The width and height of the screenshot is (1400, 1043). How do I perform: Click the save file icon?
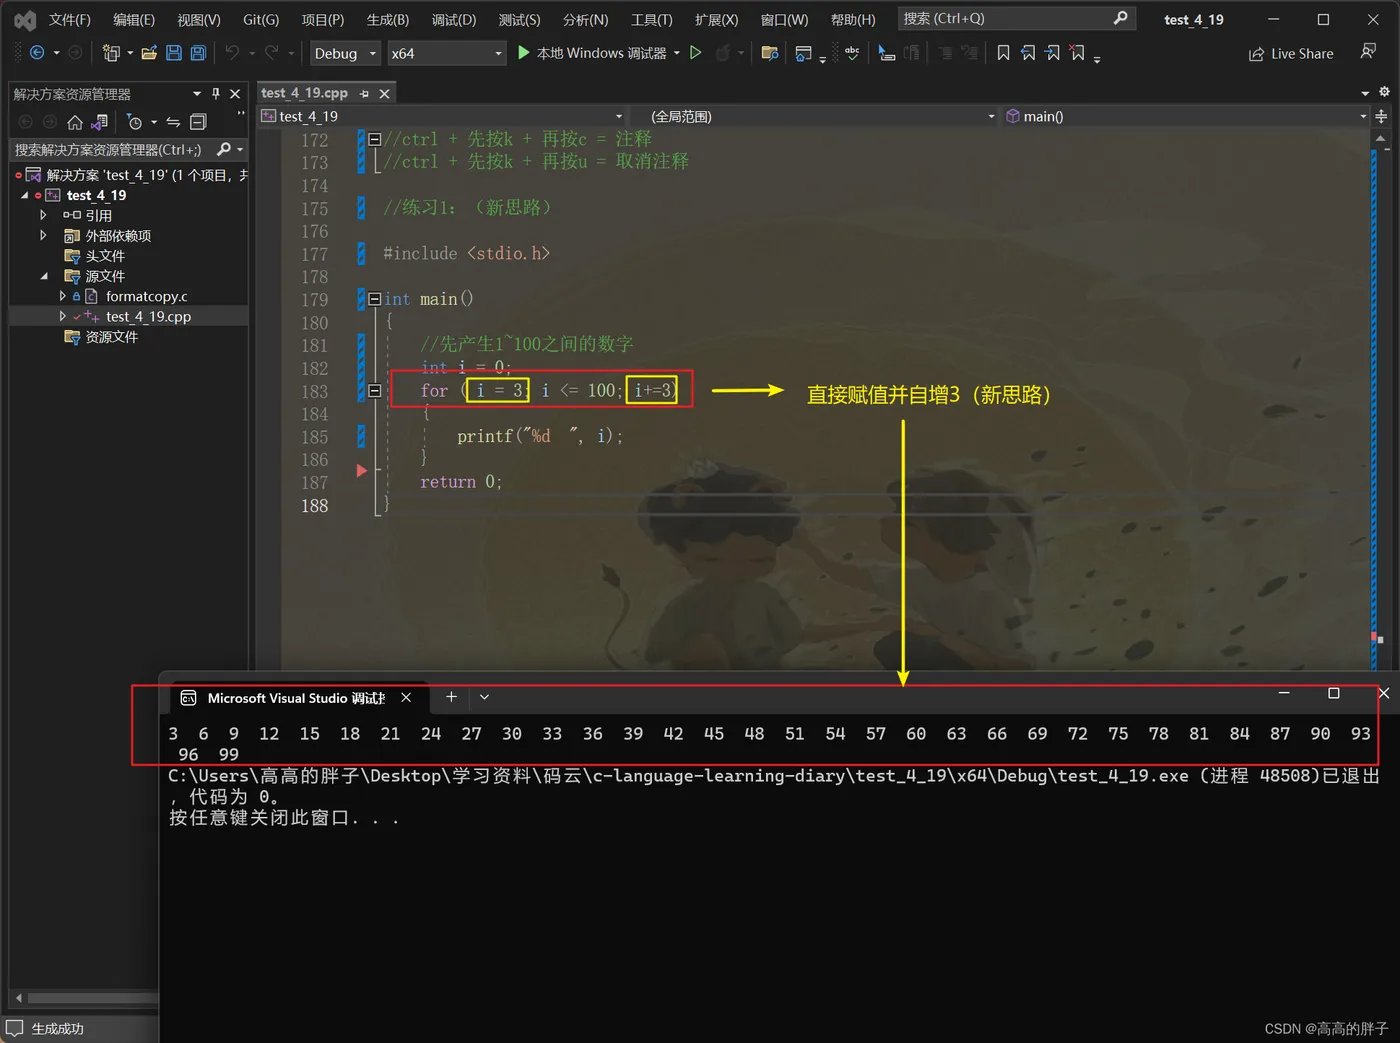coord(174,53)
